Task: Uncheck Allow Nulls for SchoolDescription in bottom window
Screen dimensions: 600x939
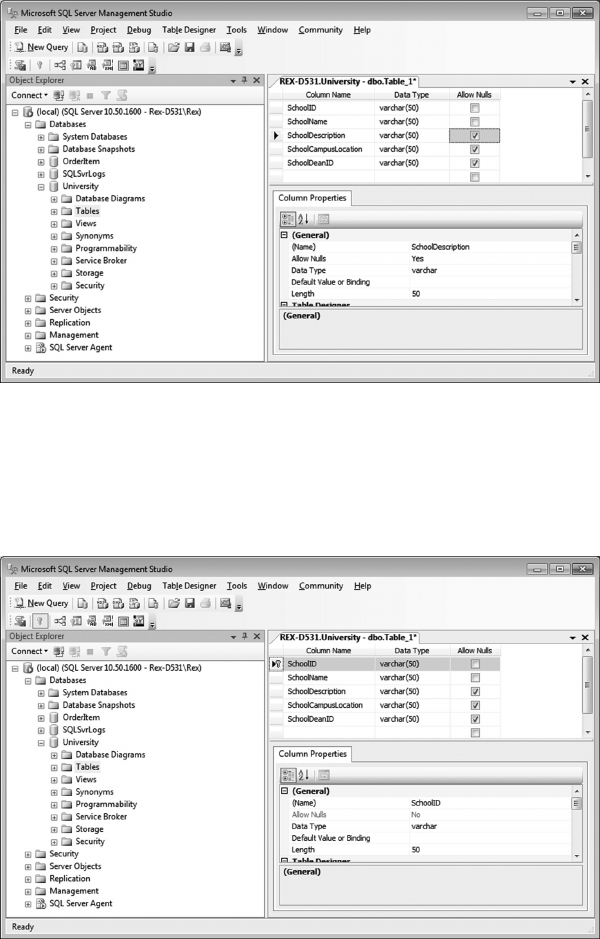Action: pos(475,692)
